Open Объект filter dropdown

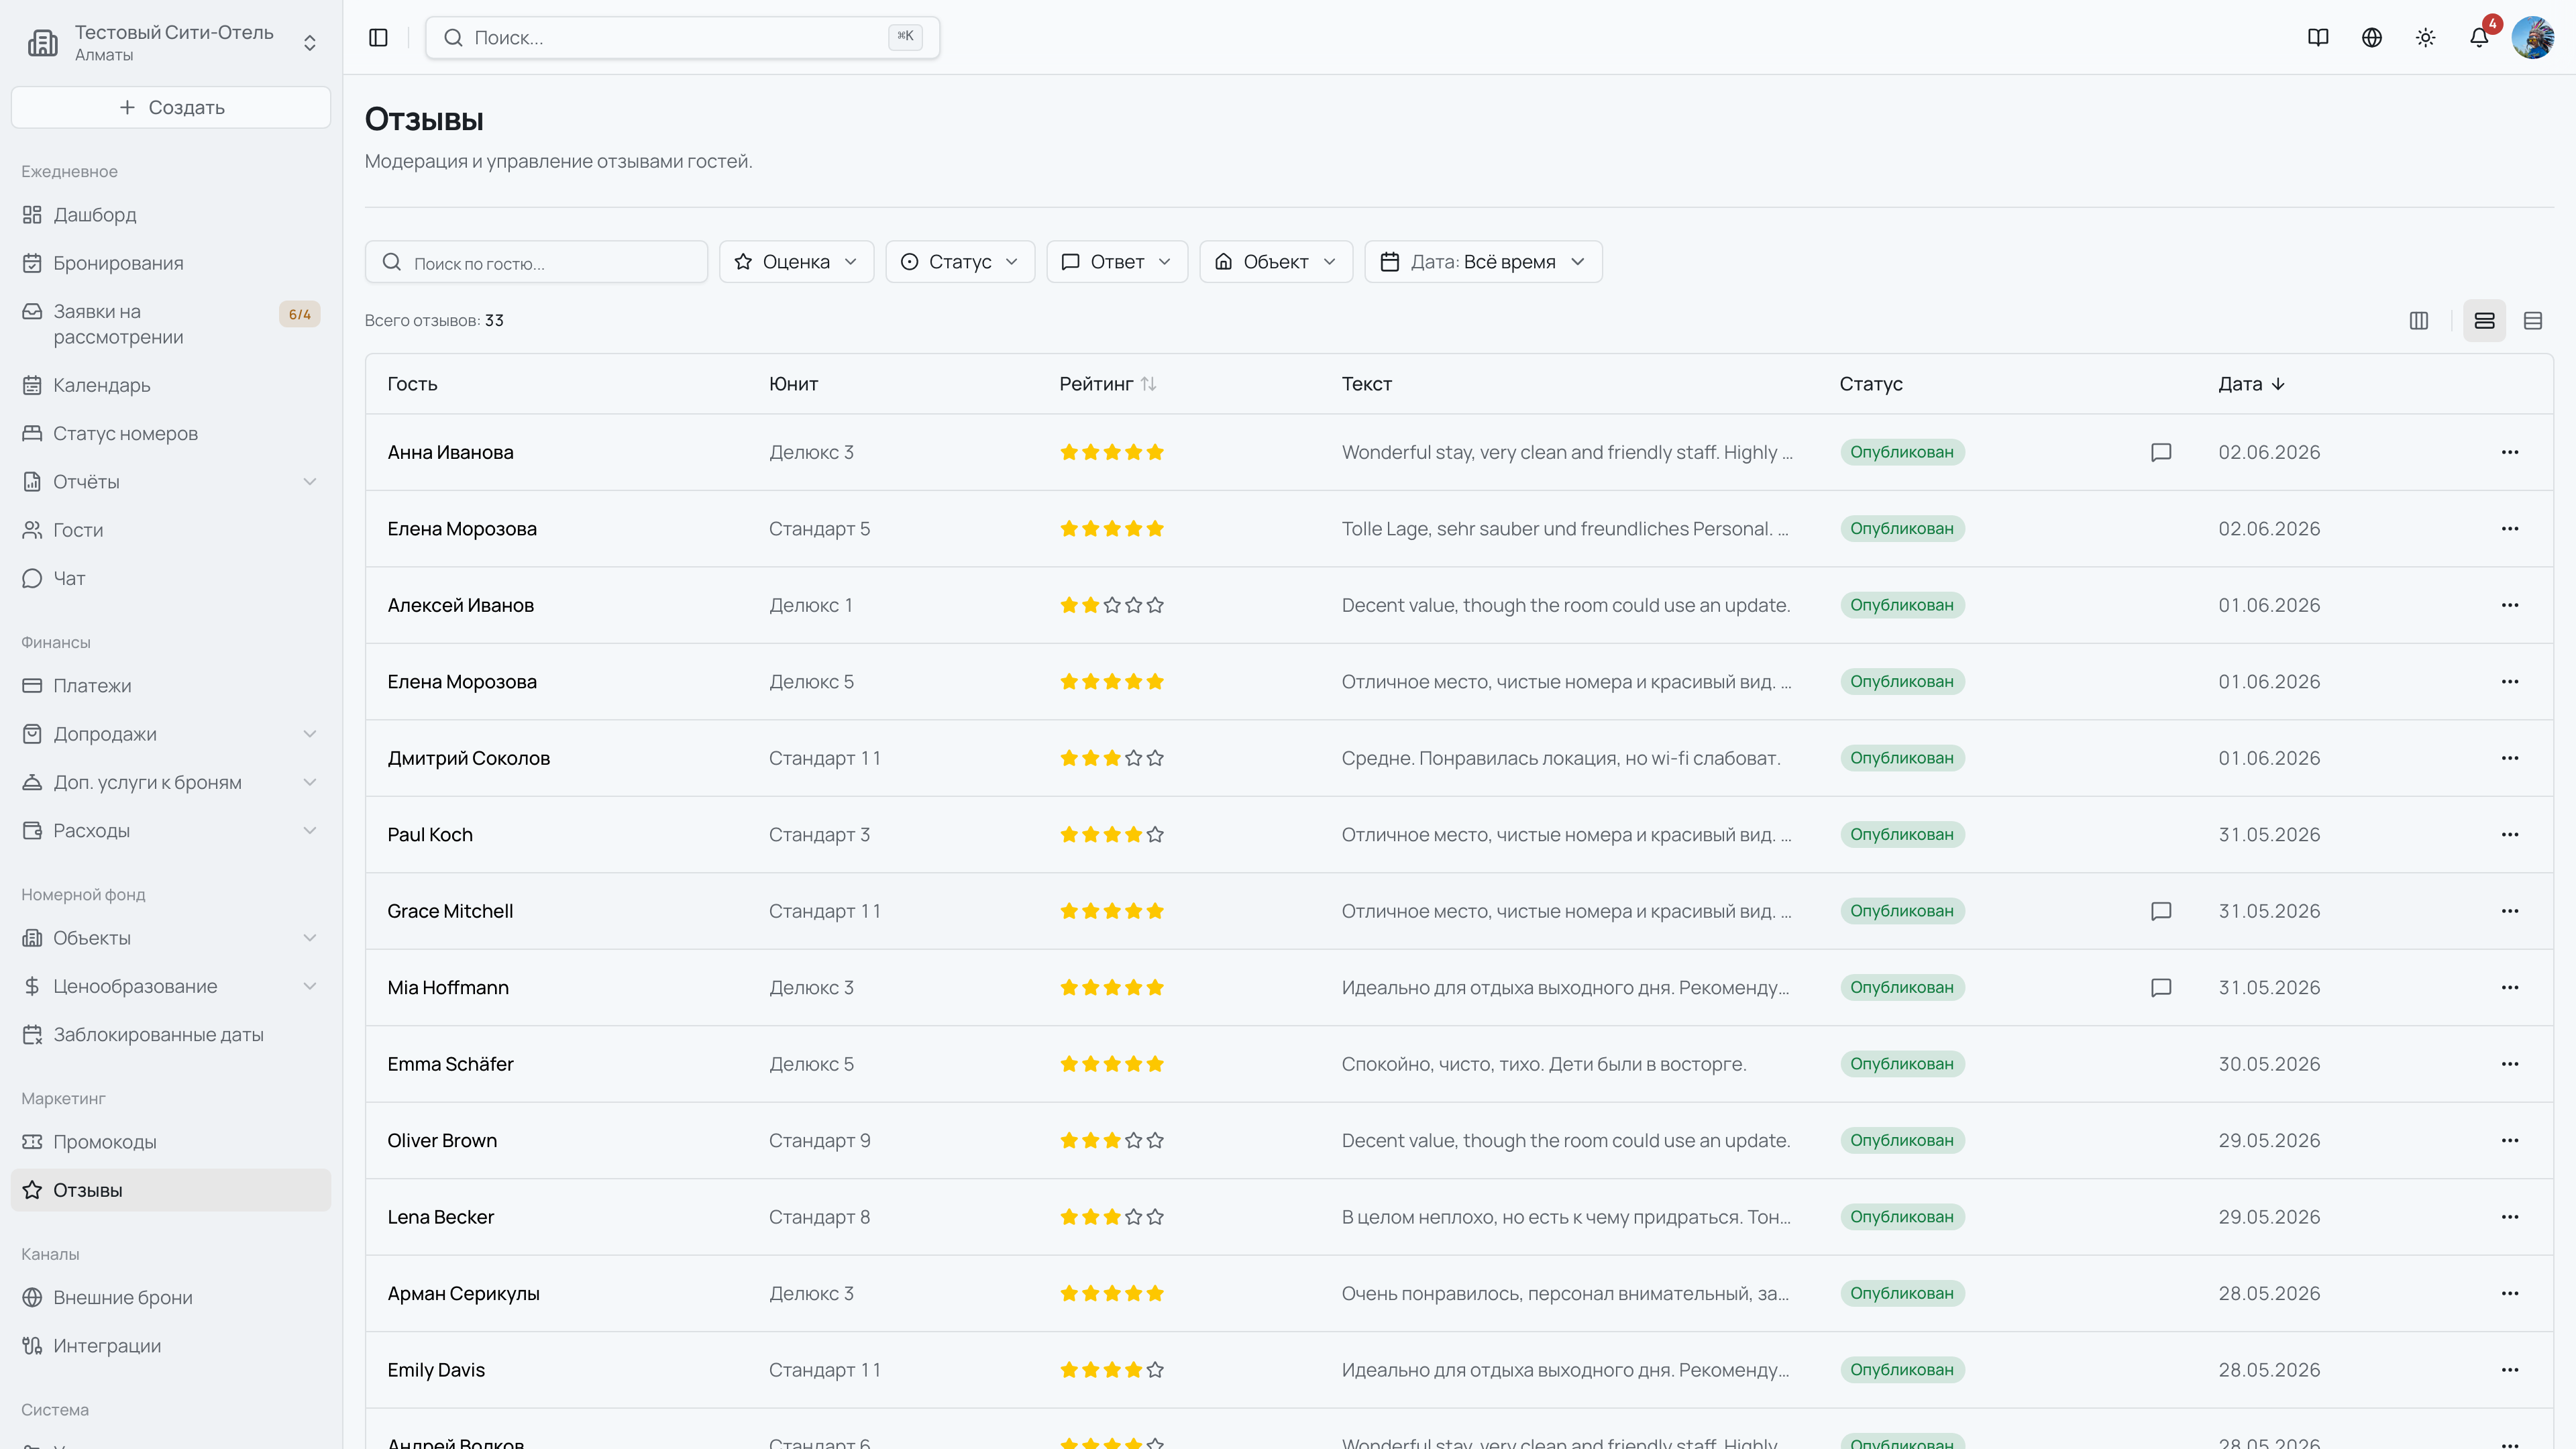click(x=1276, y=261)
